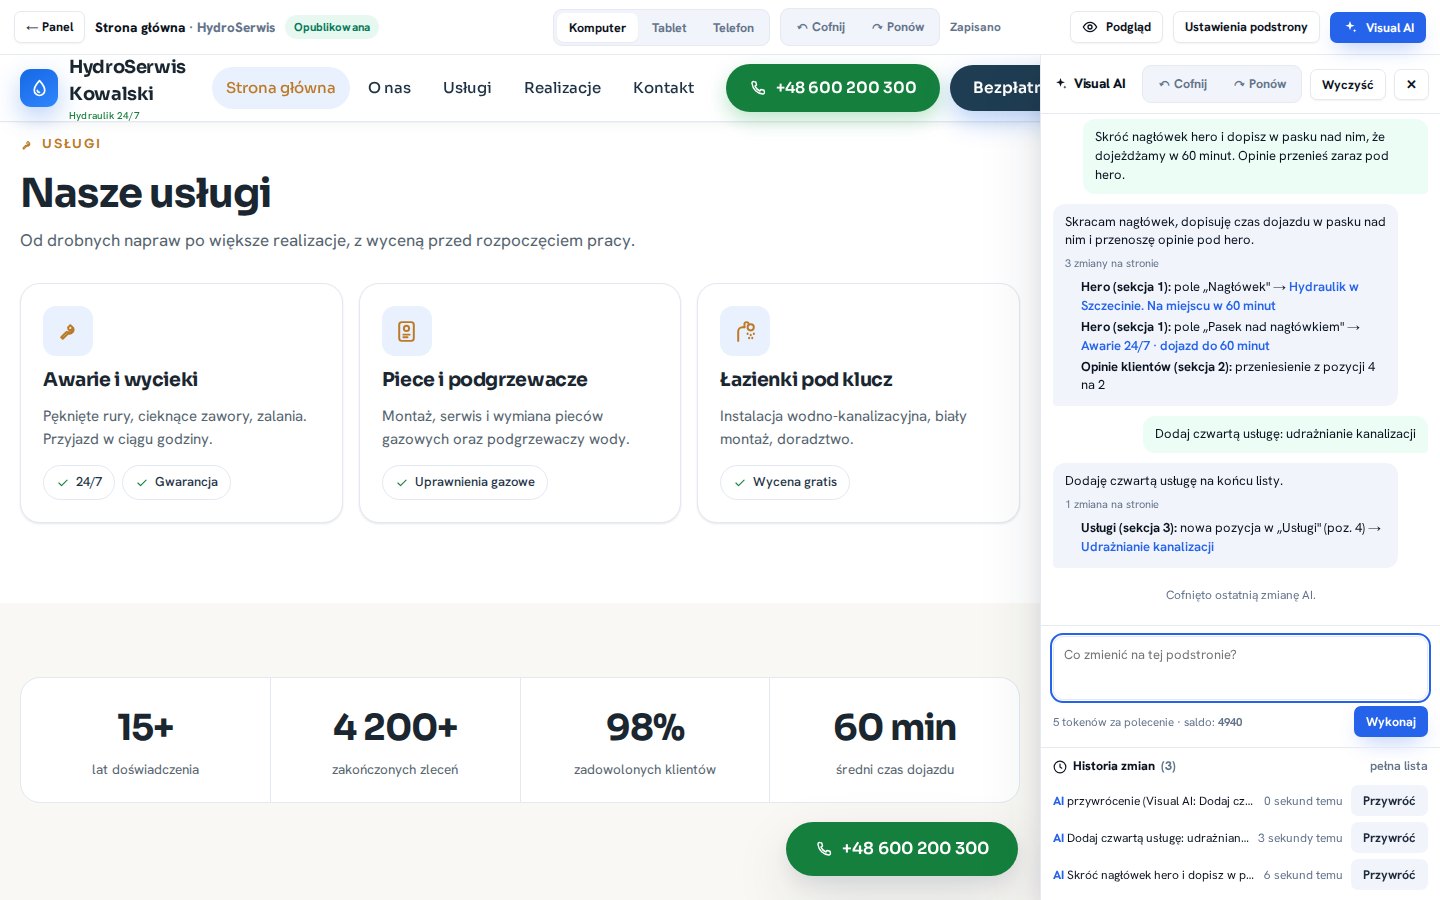Click the HydroSerwis water drop logo
Screen dimensions: 1440x900
[39, 88]
